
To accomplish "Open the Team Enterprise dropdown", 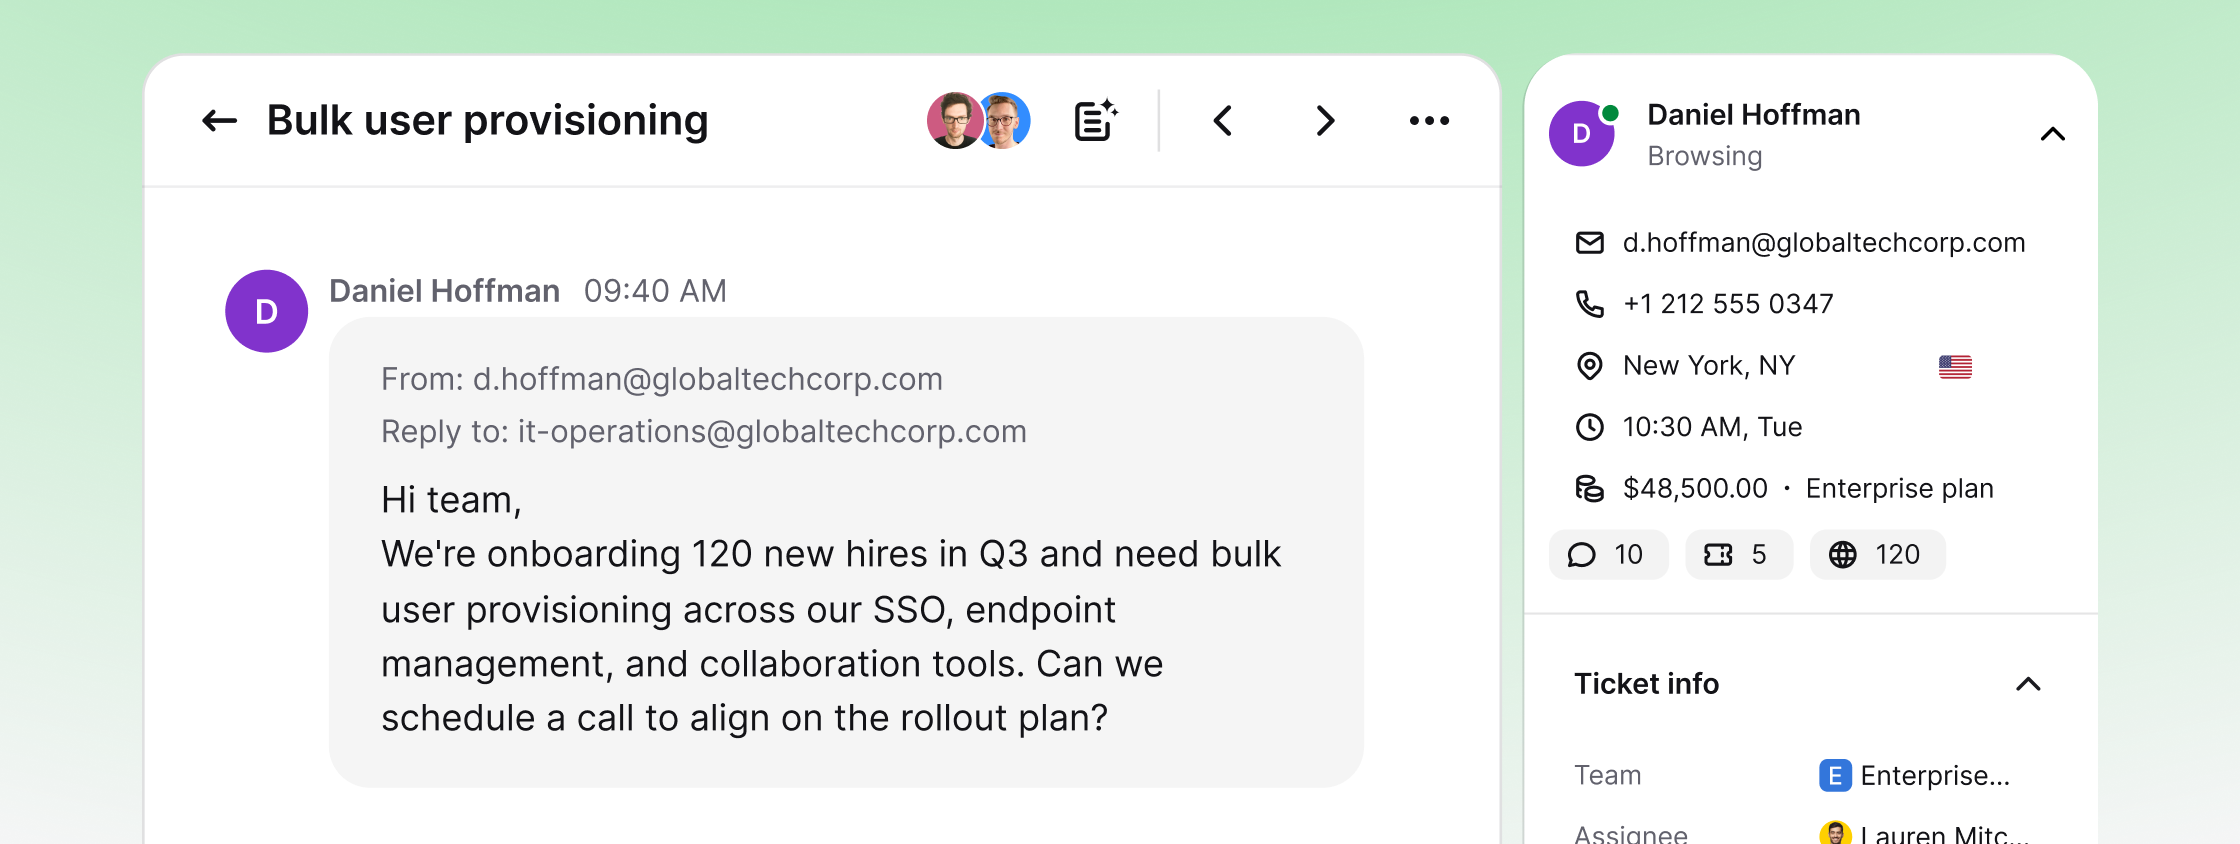I will [1914, 776].
